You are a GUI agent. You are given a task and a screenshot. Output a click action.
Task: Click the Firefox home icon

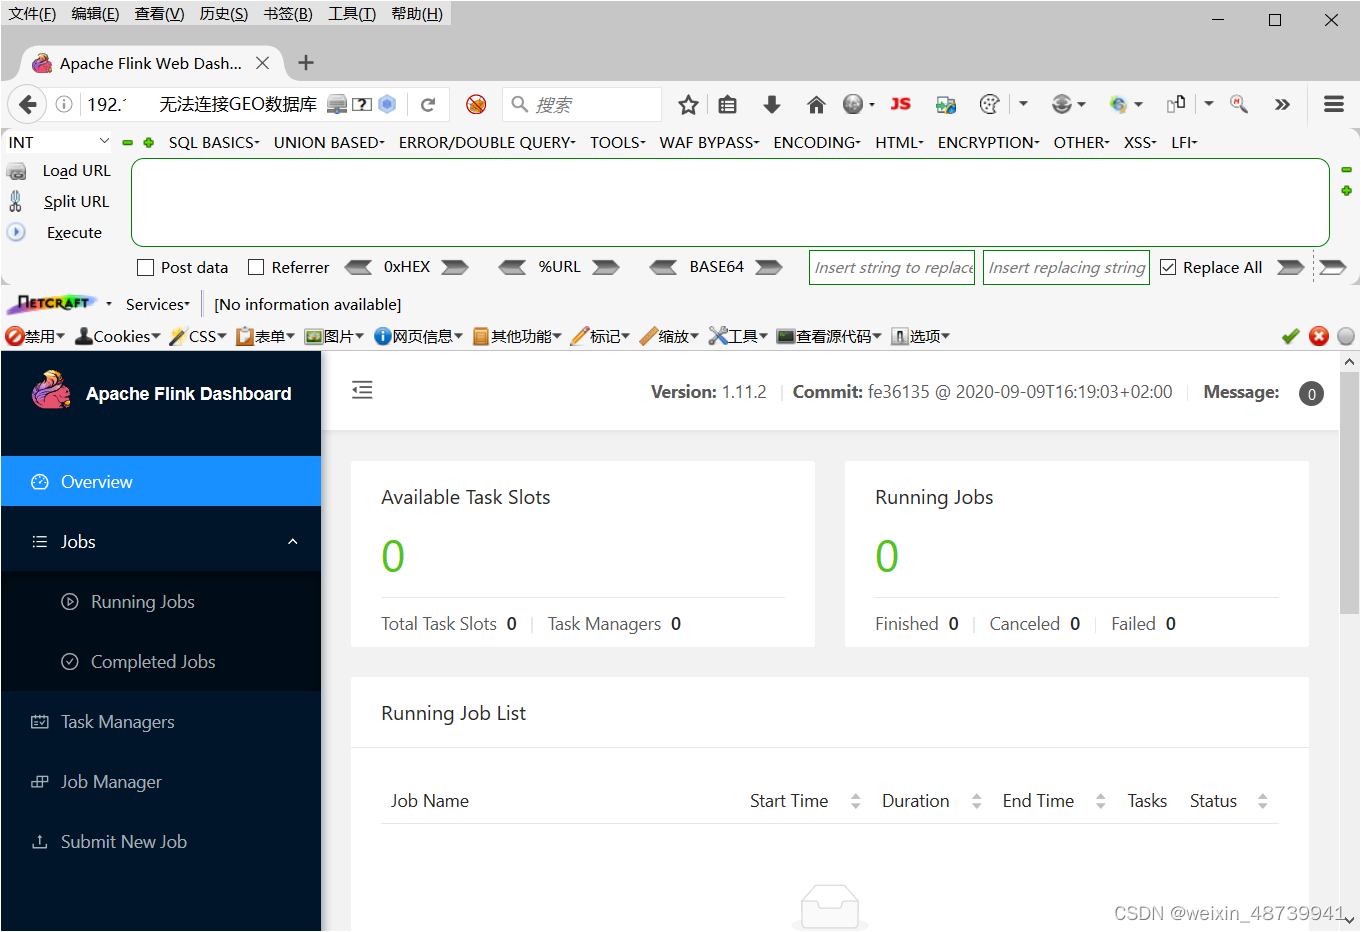tap(815, 104)
